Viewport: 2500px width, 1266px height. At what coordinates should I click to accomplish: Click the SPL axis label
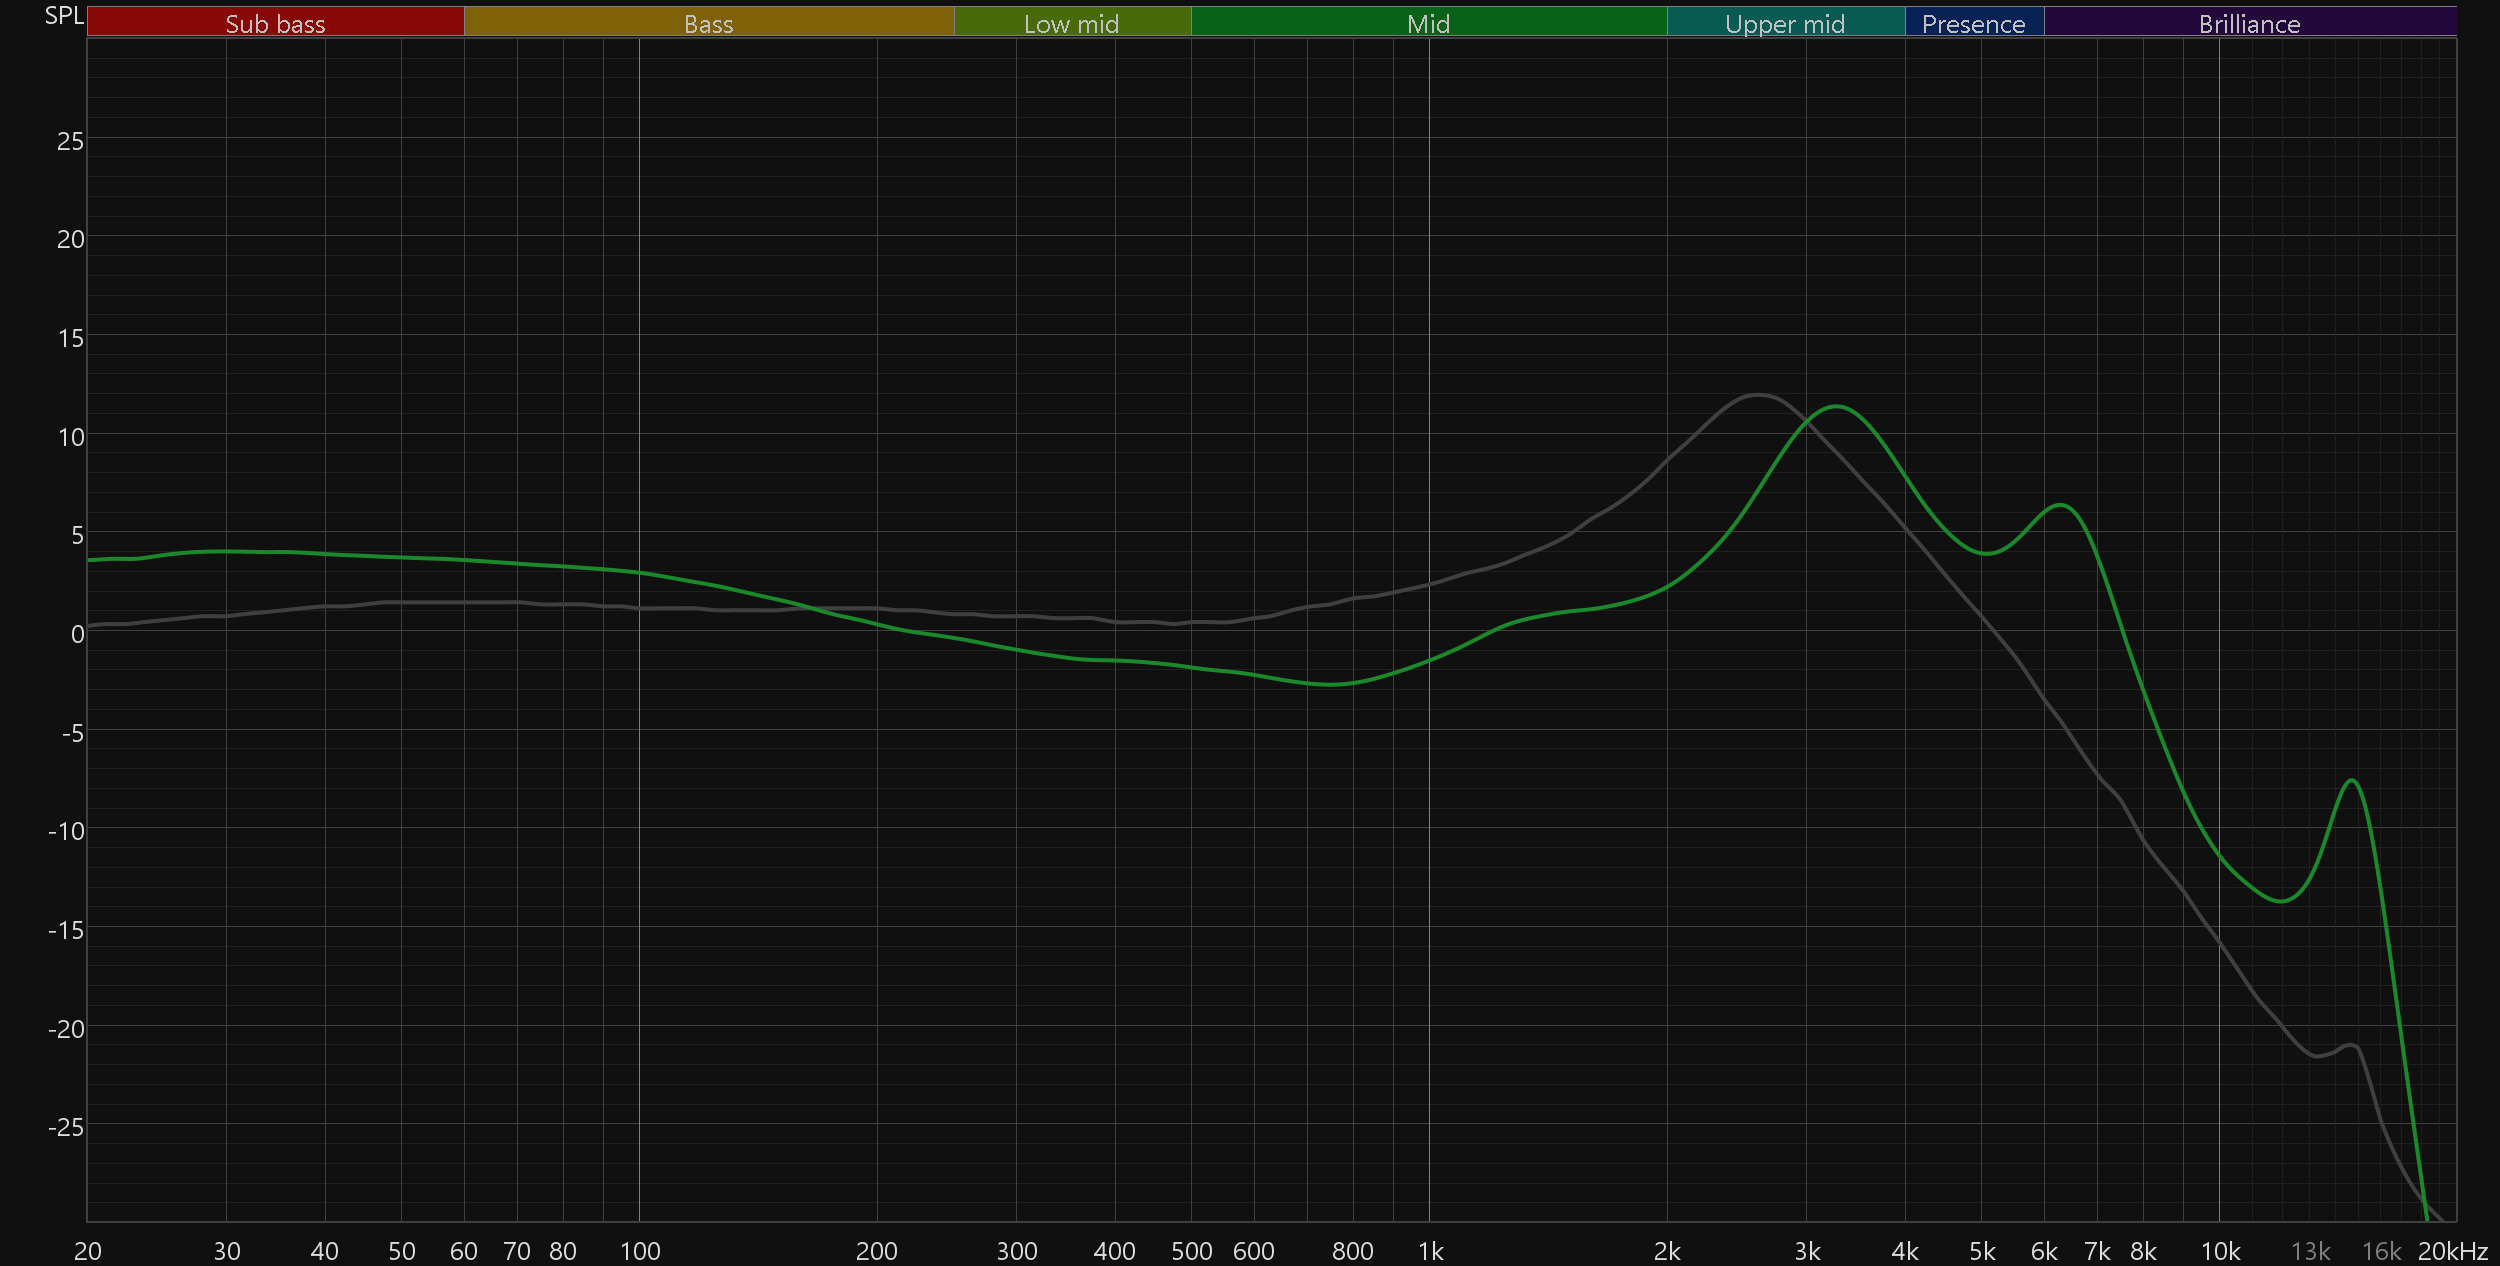(x=64, y=15)
